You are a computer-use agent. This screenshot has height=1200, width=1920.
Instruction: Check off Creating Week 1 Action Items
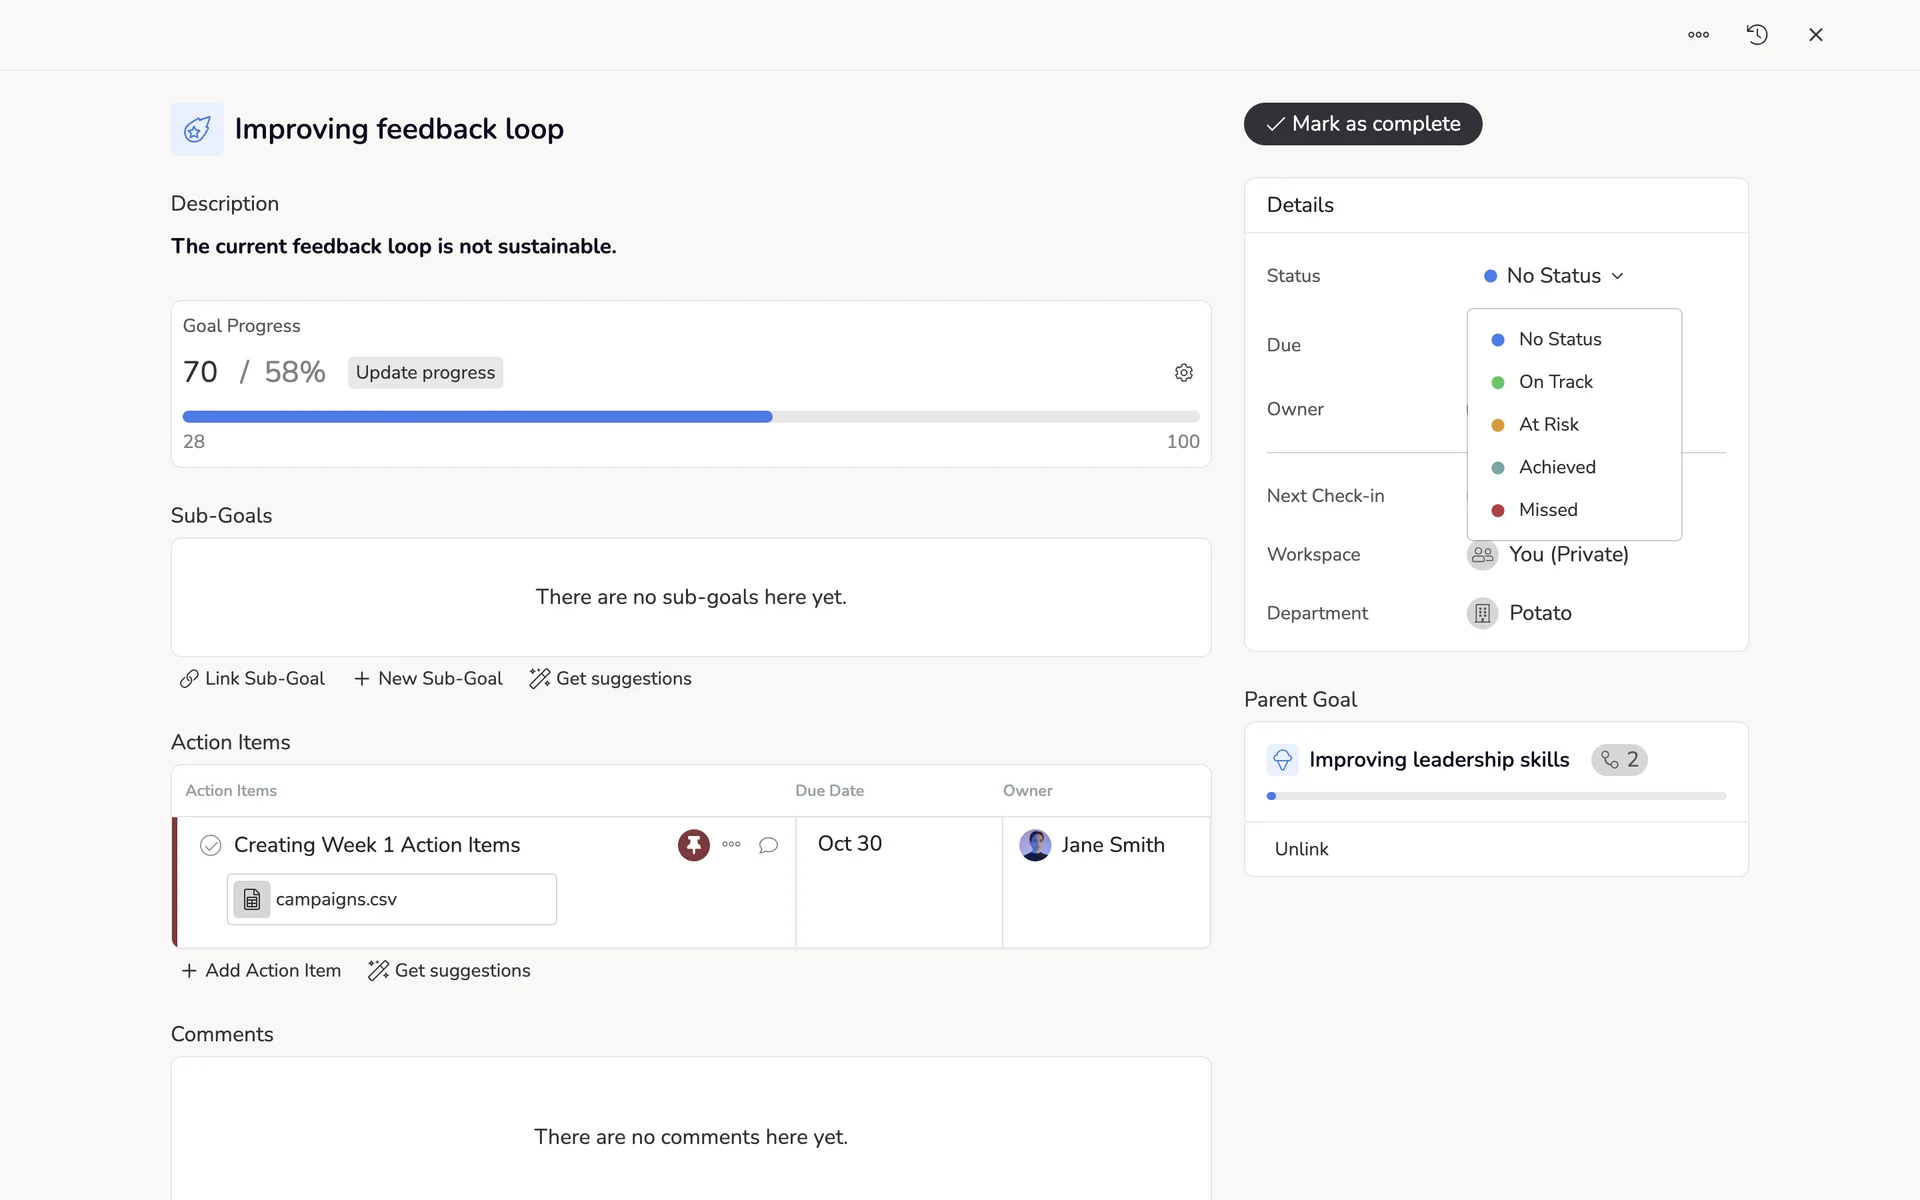tap(210, 846)
